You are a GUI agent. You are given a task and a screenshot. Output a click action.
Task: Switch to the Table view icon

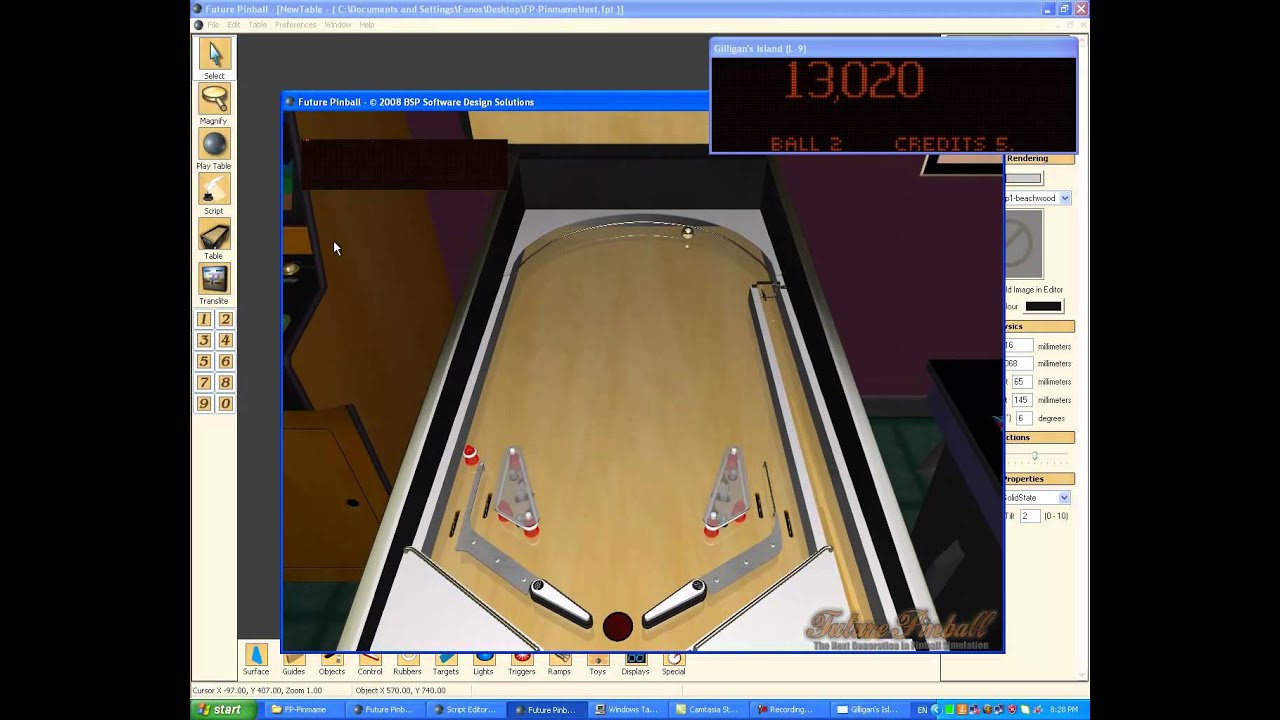coord(214,234)
